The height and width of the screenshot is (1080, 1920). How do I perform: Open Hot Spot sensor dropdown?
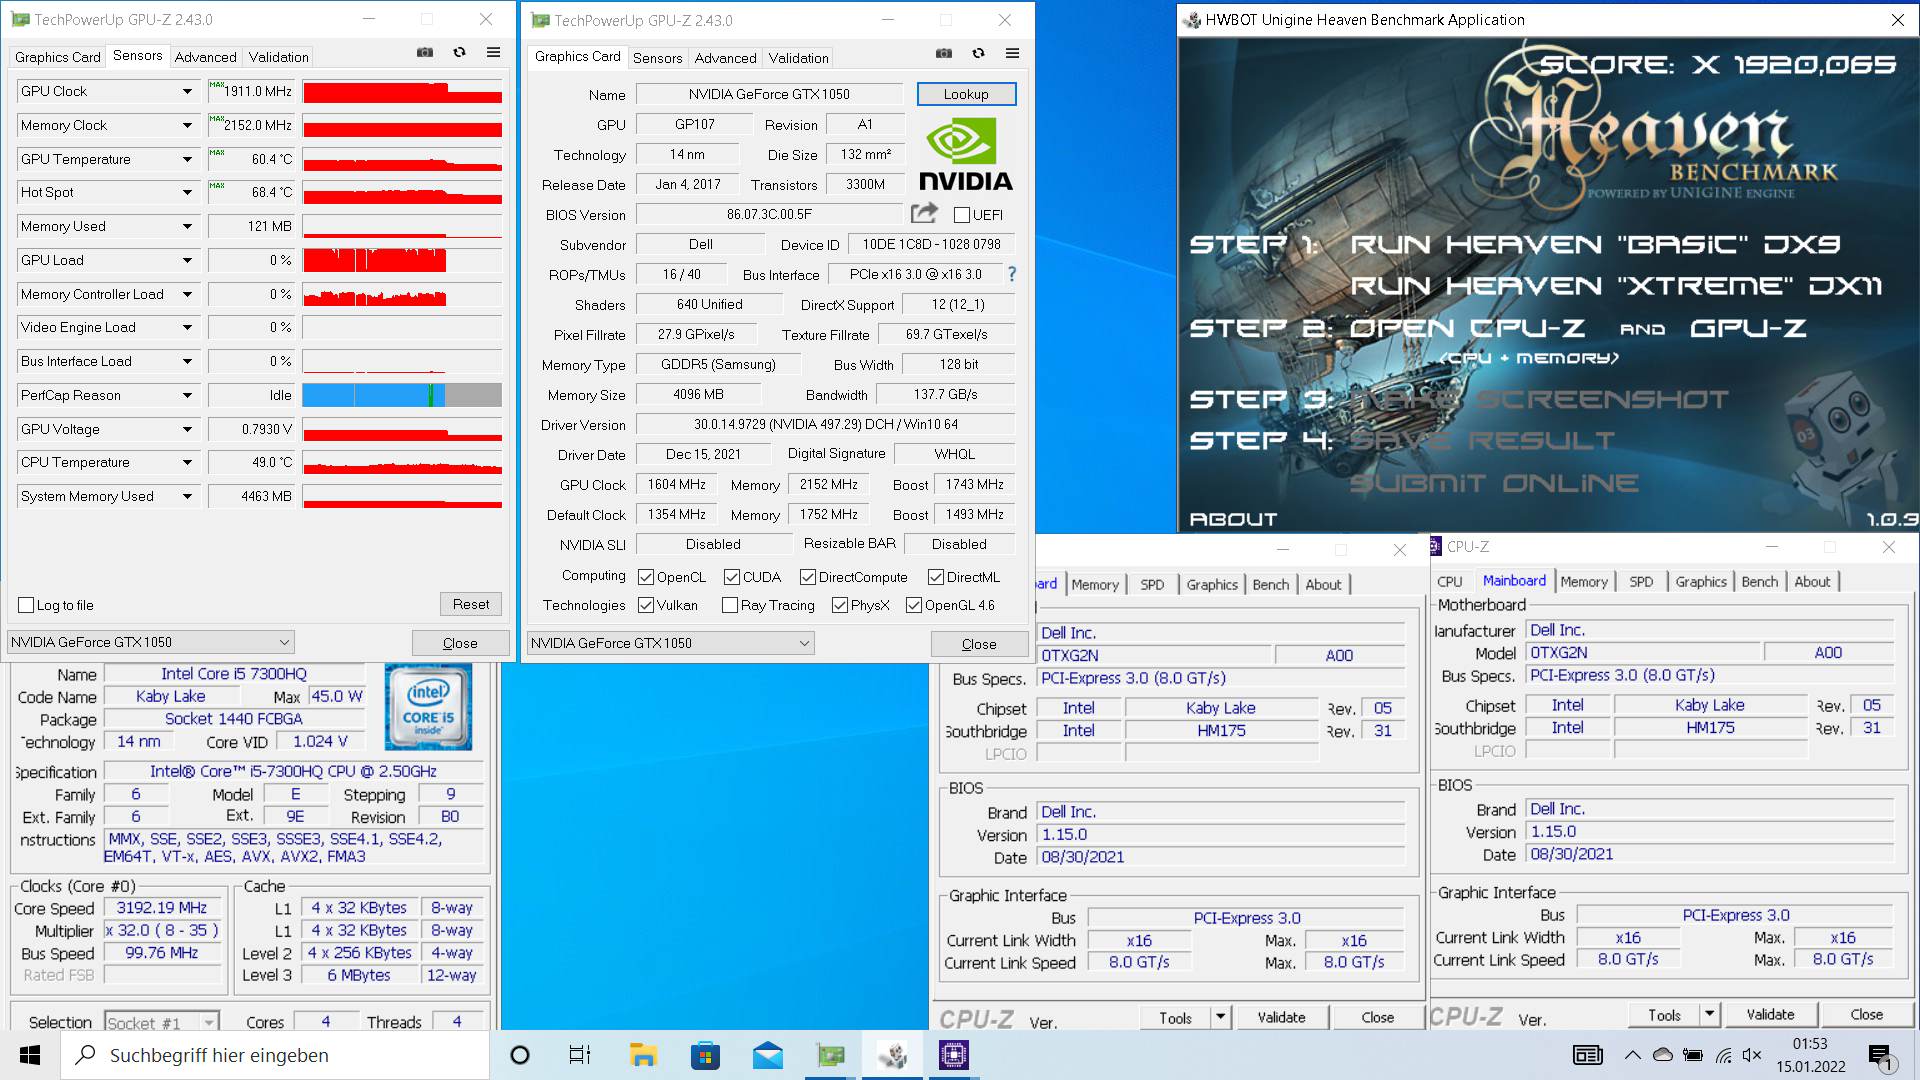(187, 192)
